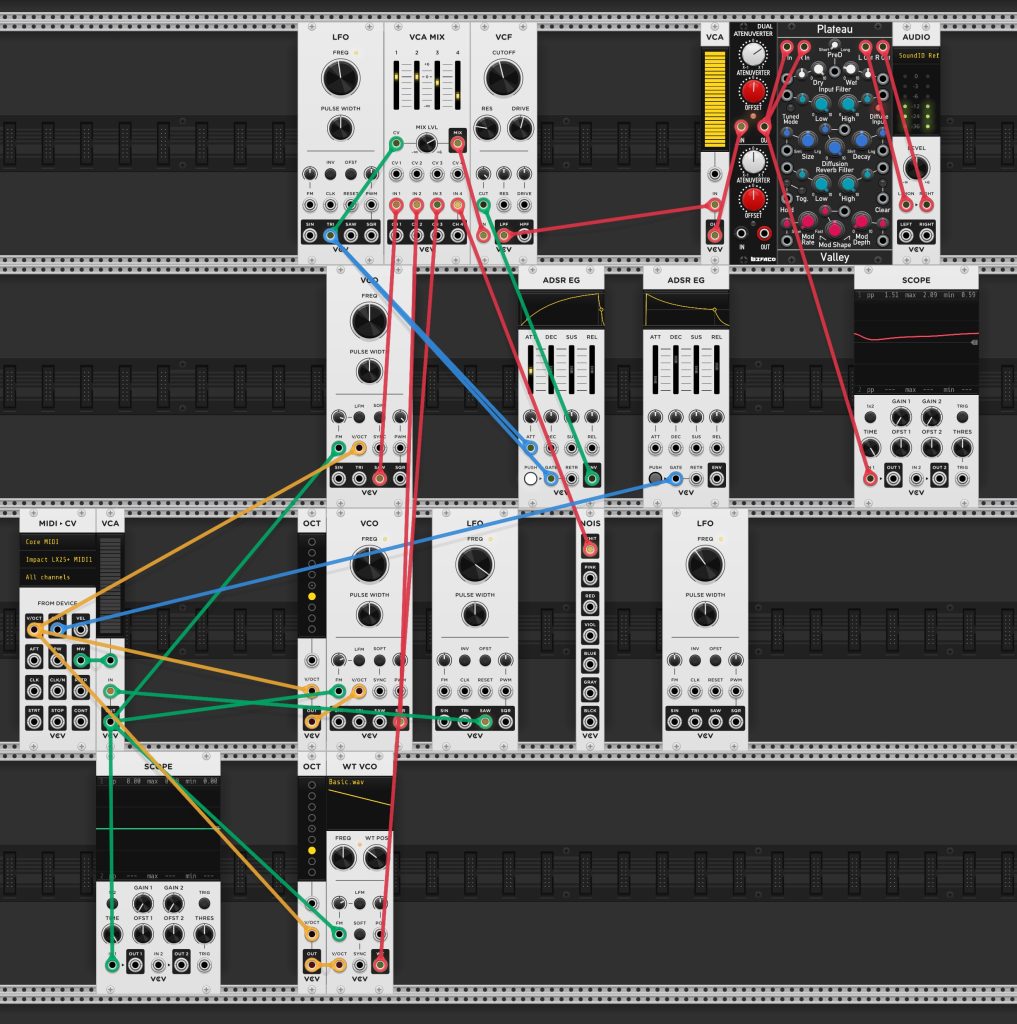1017x1024 pixels.
Task: Open the Basic.wav wavetable display on WT VCO
Action: pos(359,804)
